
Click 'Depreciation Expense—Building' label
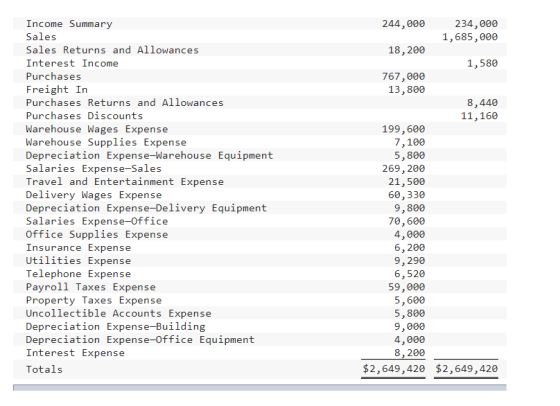point(115,327)
